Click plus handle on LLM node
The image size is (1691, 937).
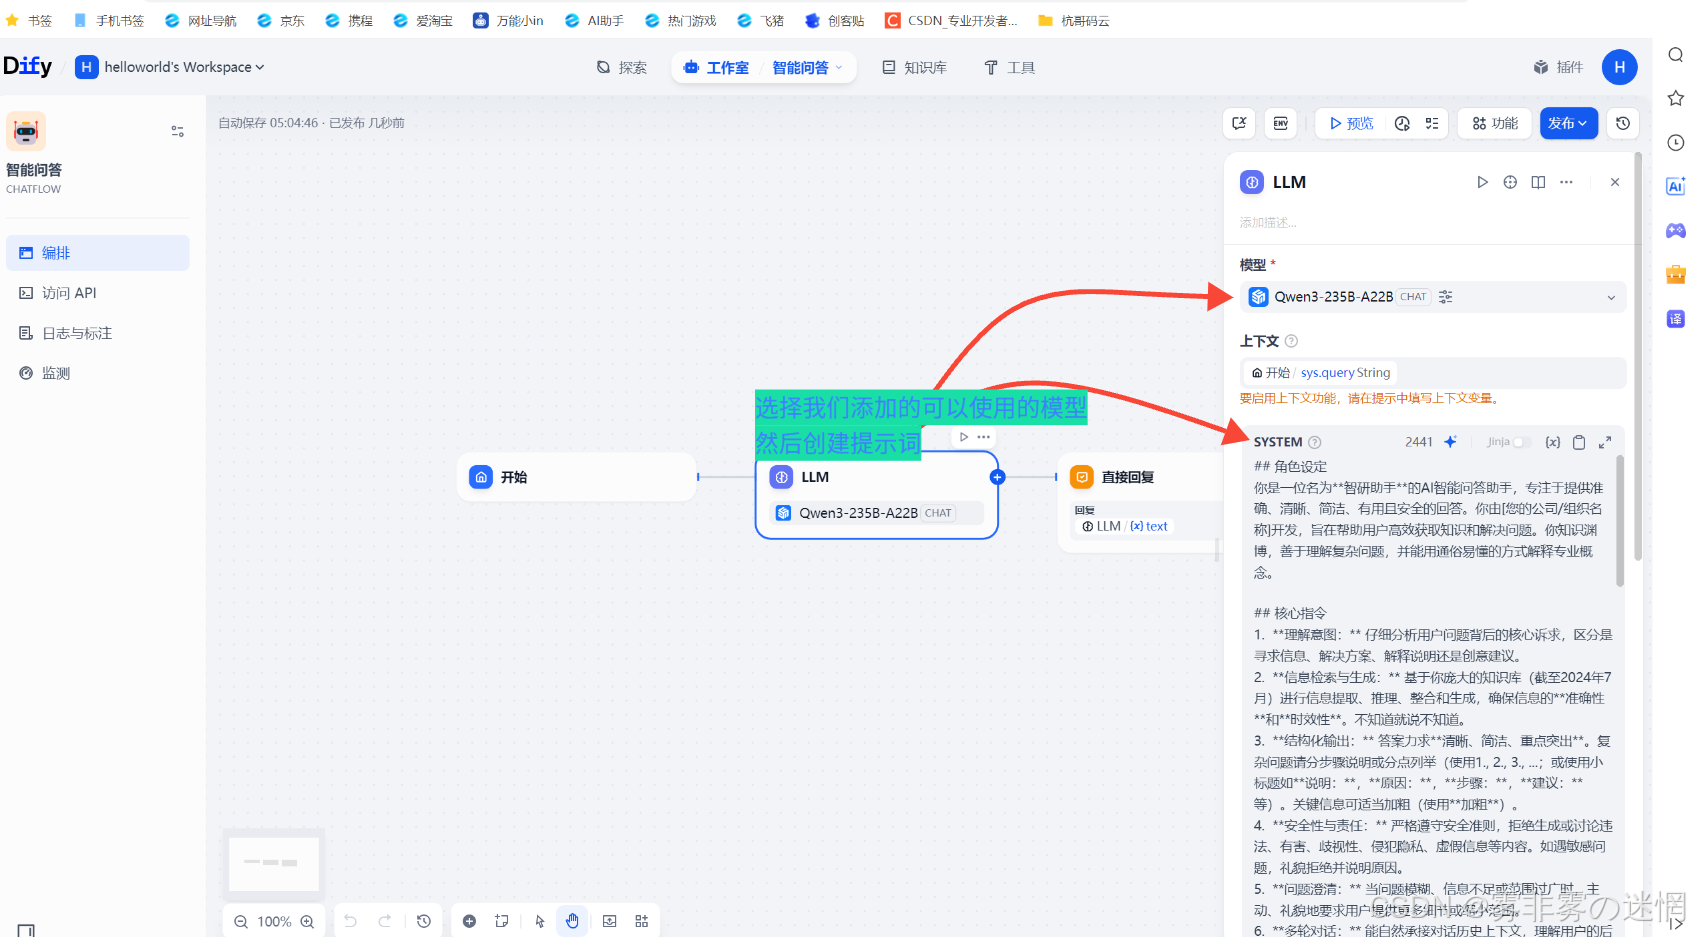(x=997, y=477)
